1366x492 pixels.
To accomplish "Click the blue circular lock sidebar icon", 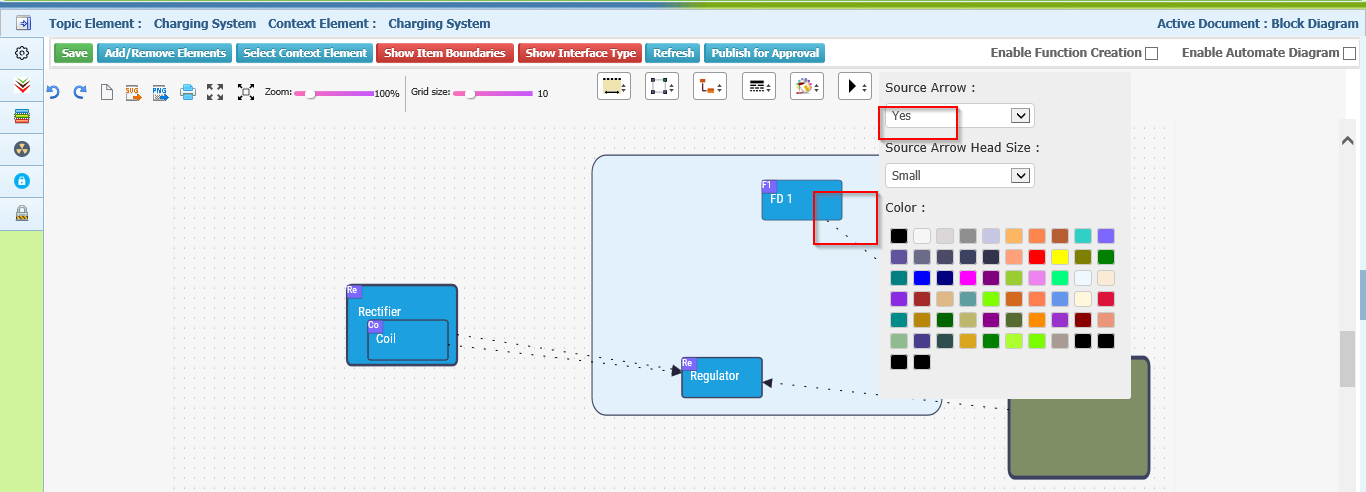I will [22, 181].
